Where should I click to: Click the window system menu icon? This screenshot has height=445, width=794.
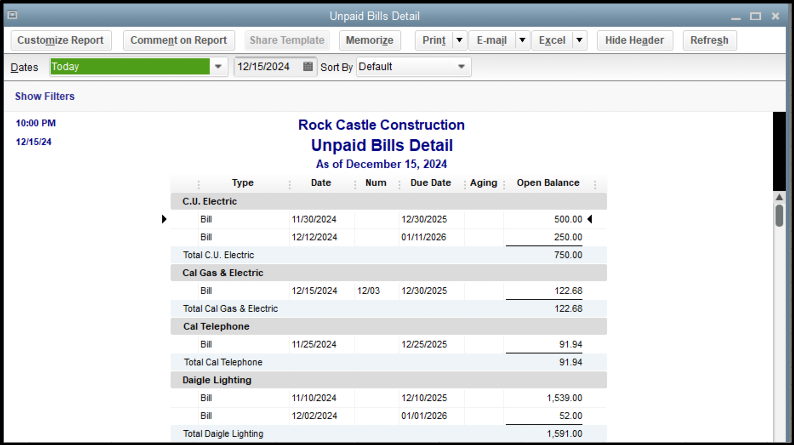tap(12, 16)
